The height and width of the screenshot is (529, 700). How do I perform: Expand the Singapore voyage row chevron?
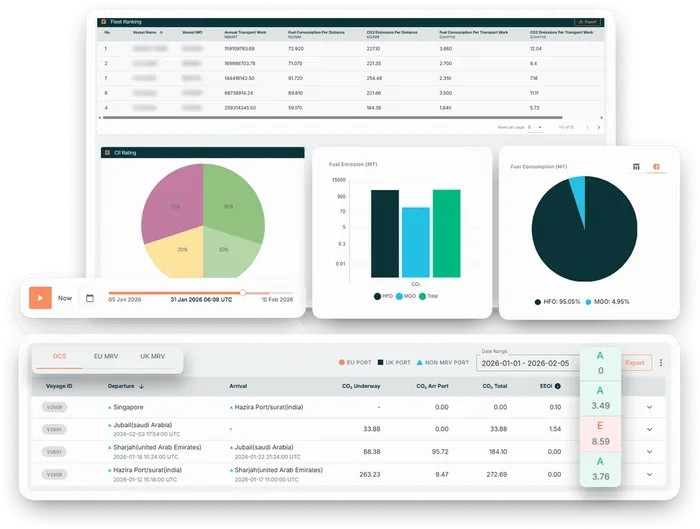[x=650, y=407]
